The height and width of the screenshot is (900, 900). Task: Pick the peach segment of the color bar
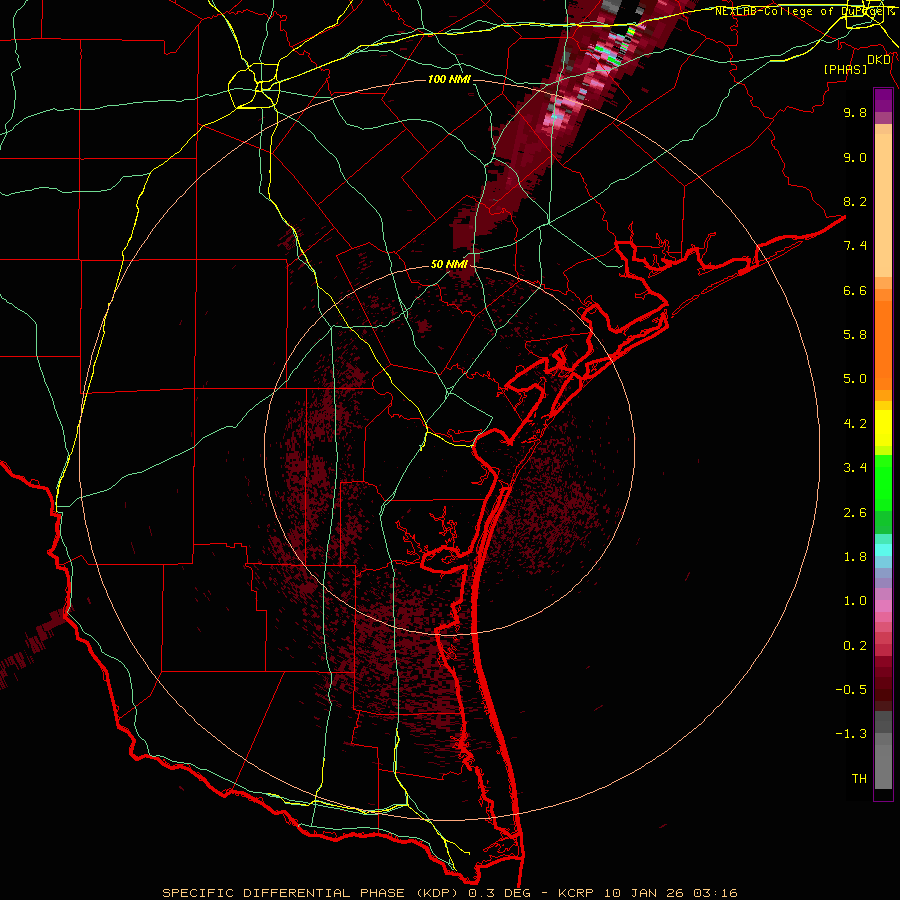pos(883,205)
